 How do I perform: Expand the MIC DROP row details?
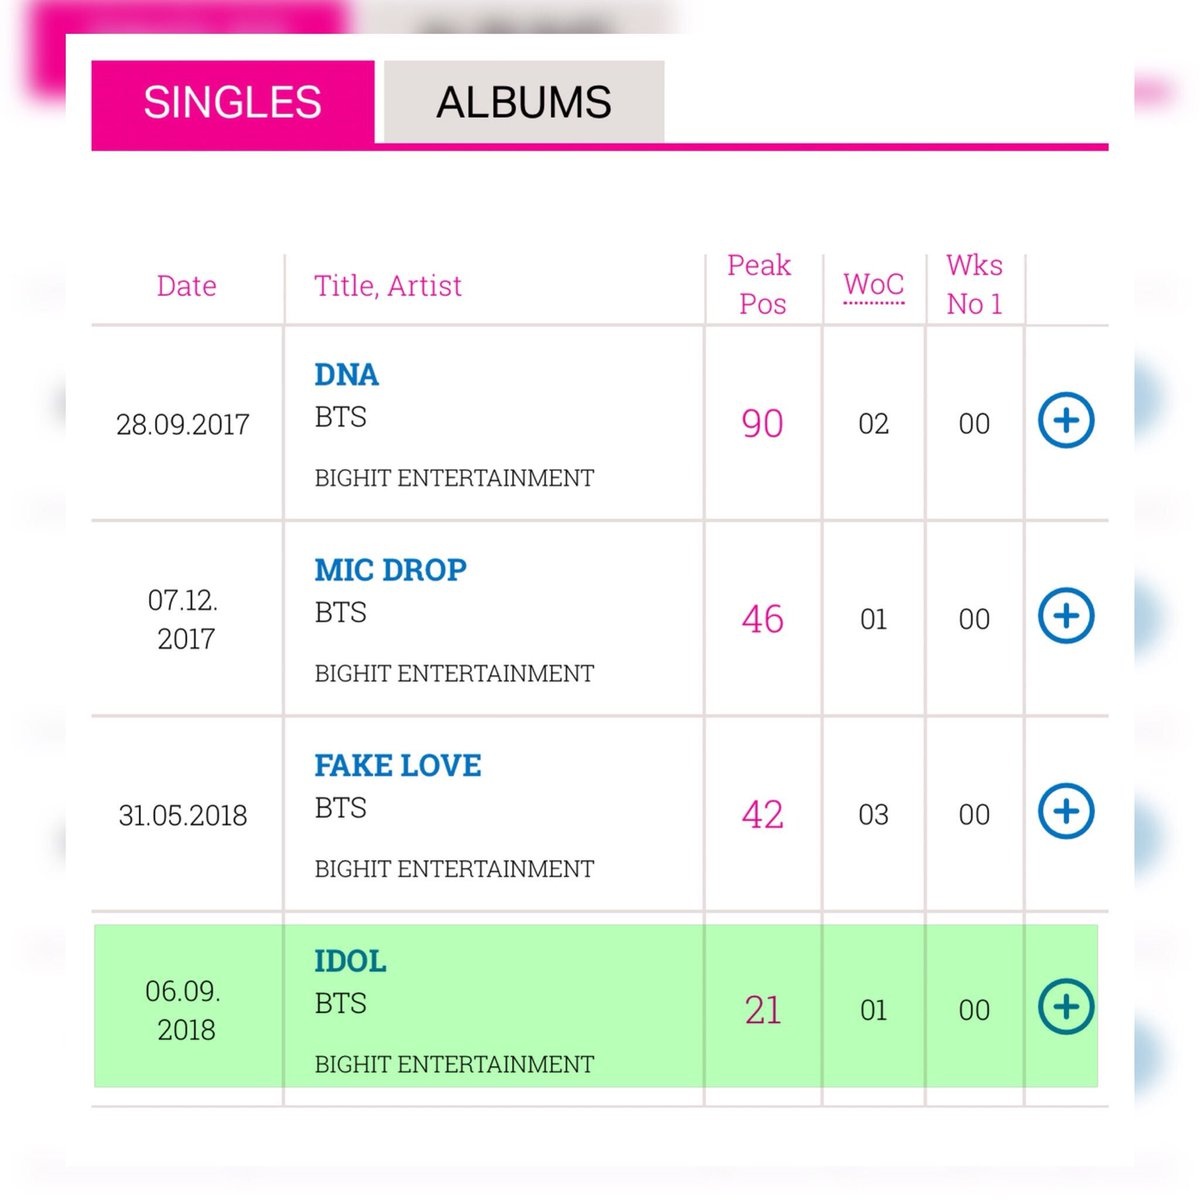[x=1066, y=616]
